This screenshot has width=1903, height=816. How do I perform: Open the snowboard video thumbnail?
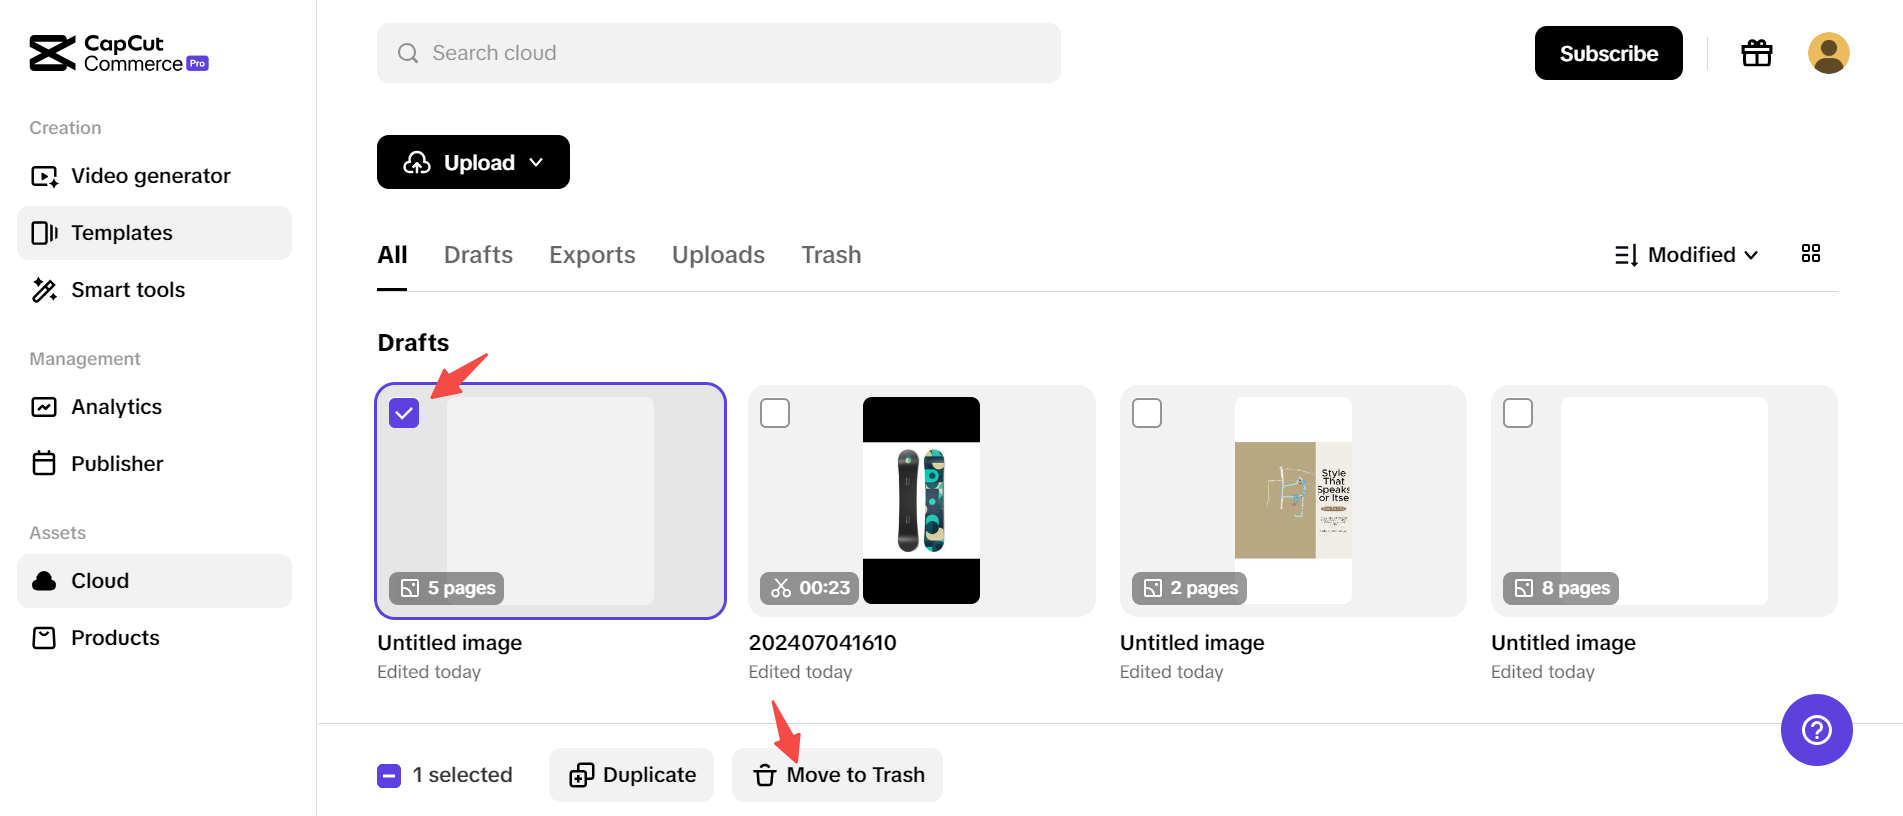click(921, 500)
